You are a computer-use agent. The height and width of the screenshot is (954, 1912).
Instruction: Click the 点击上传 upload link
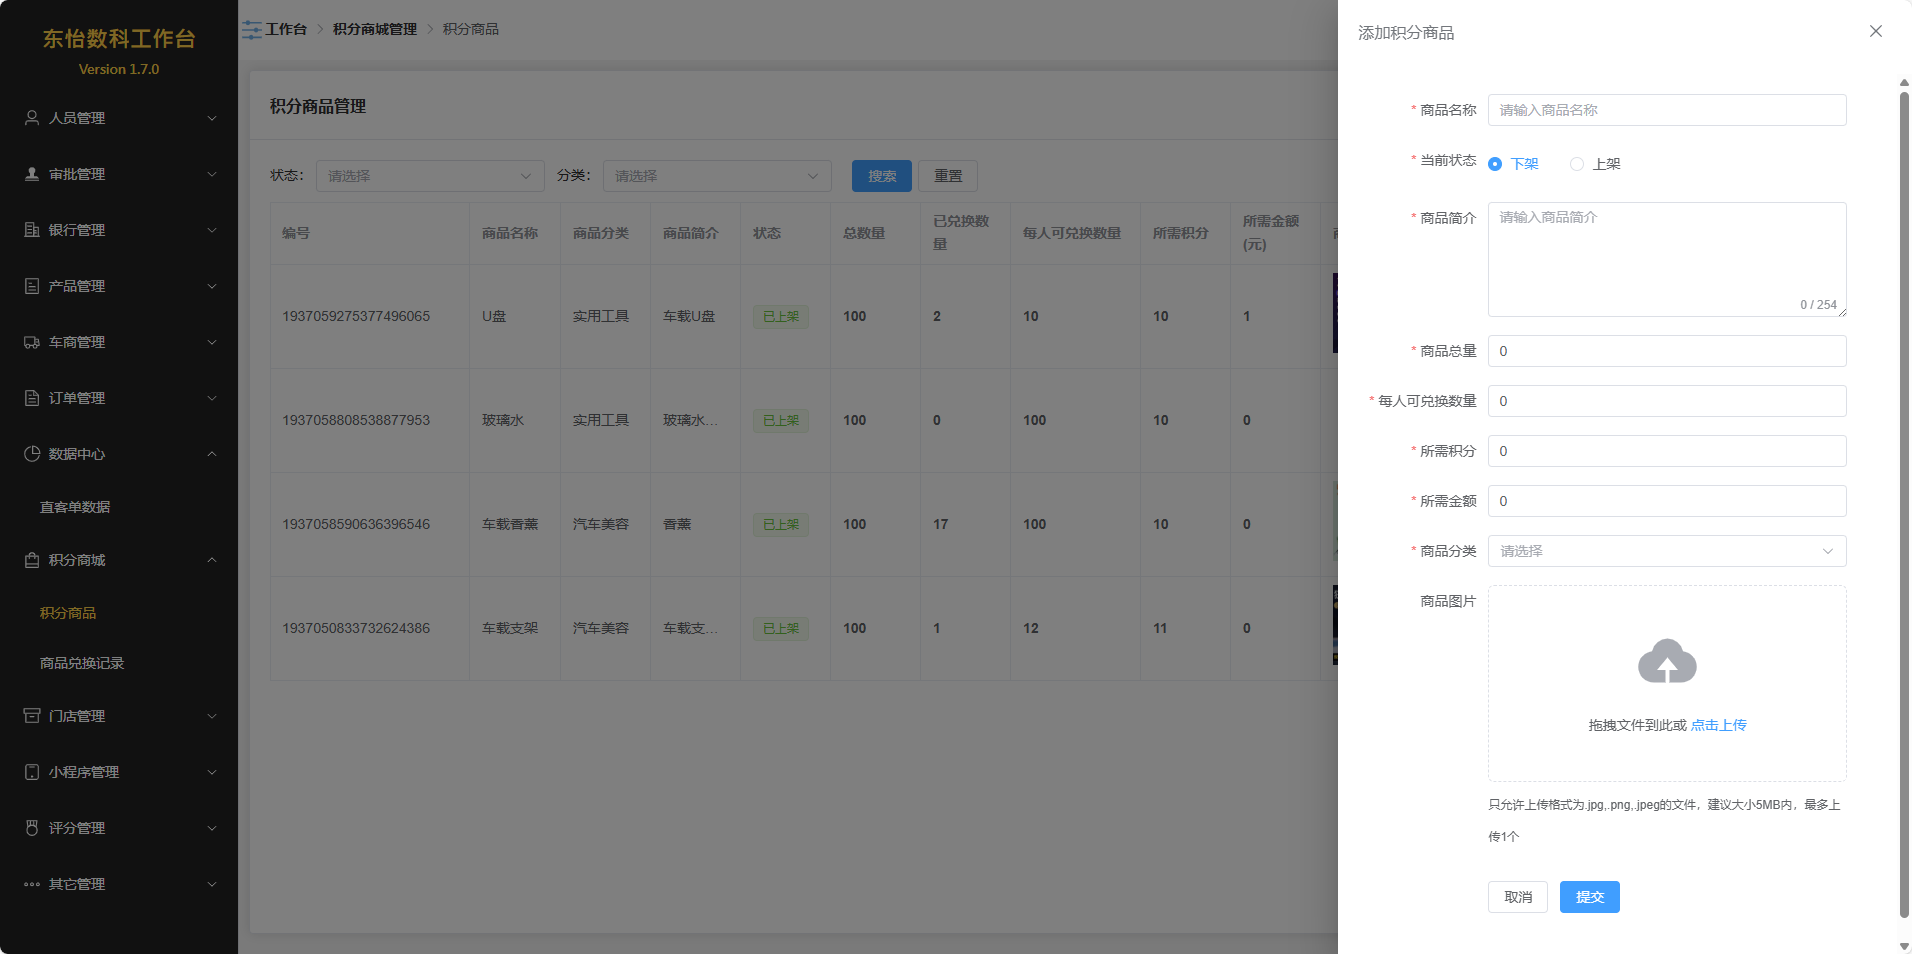(x=1718, y=725)
